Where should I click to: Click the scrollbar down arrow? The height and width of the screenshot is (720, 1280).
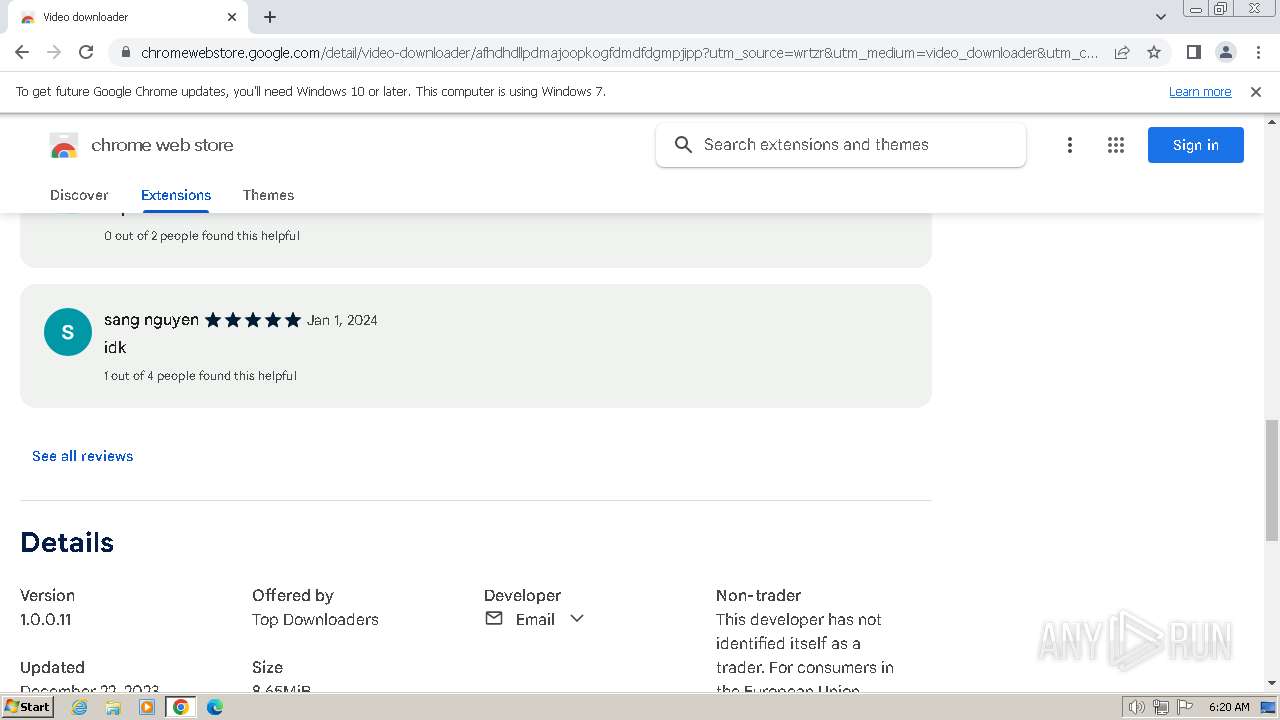[1272, 683]
